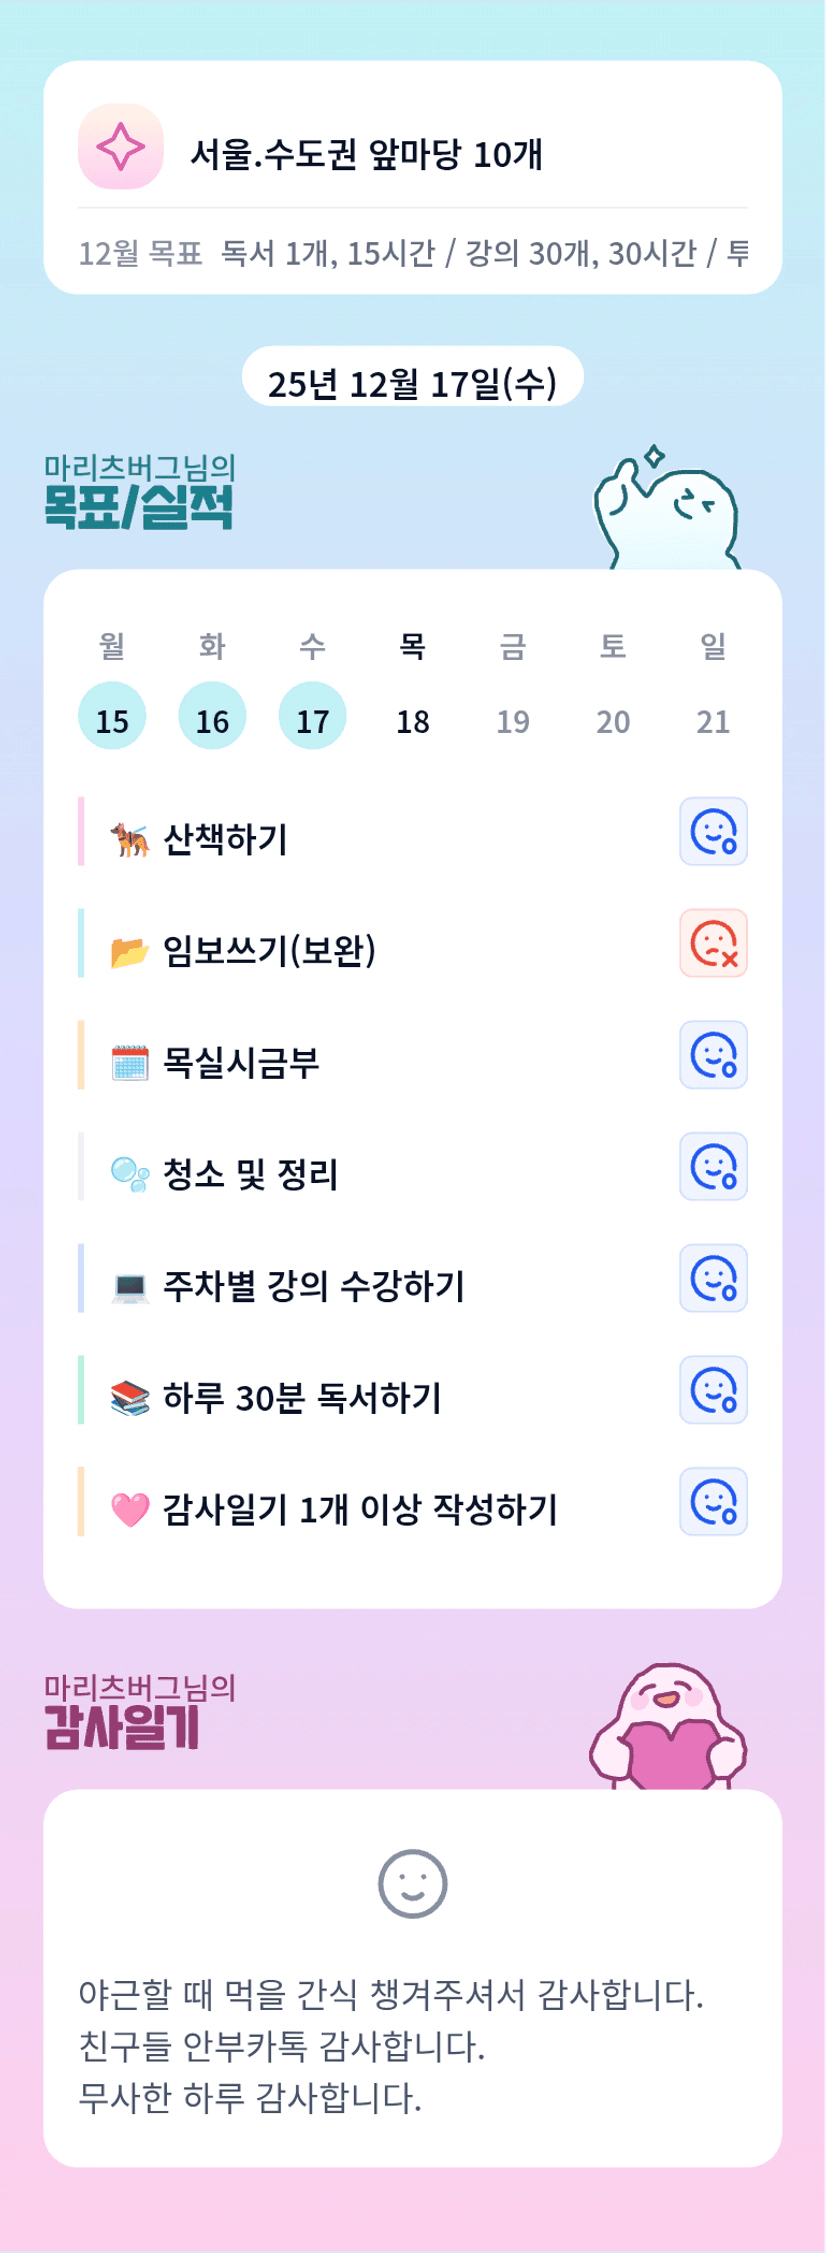Click the white ghost mascot character
Viewport: 827px width, 2253px height.
coord(668,510)
